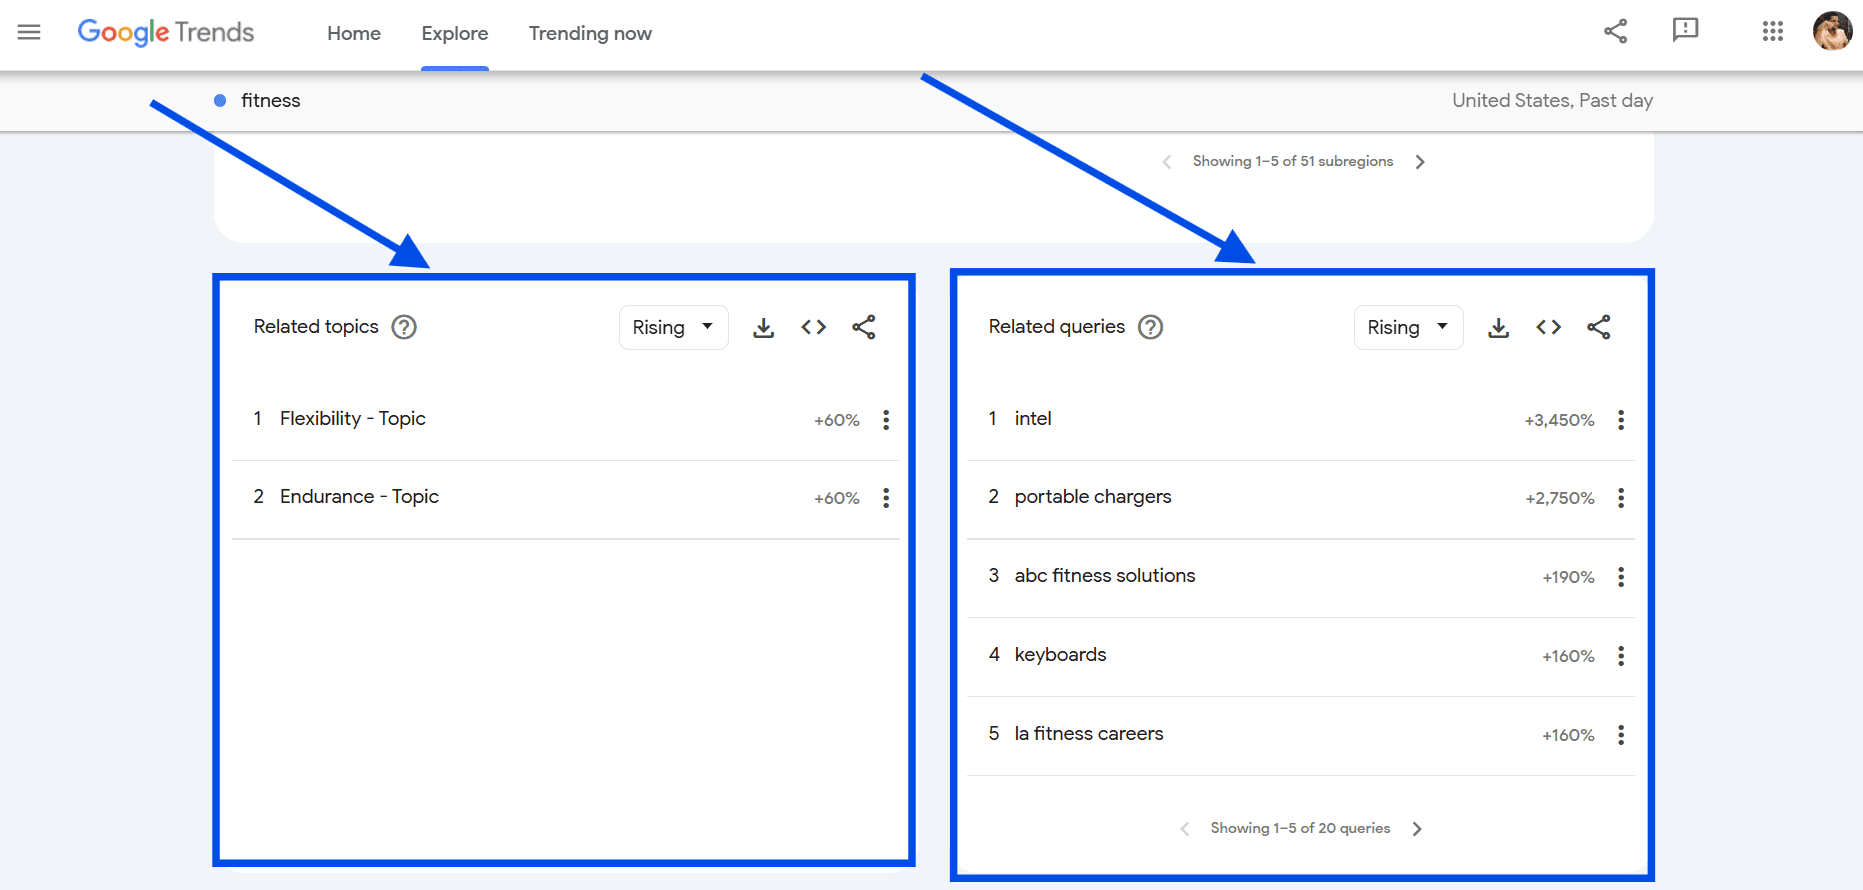Go to previous subregions page
The image size is (1863, 890).
pyautogui.click(x=1167, y=162)
